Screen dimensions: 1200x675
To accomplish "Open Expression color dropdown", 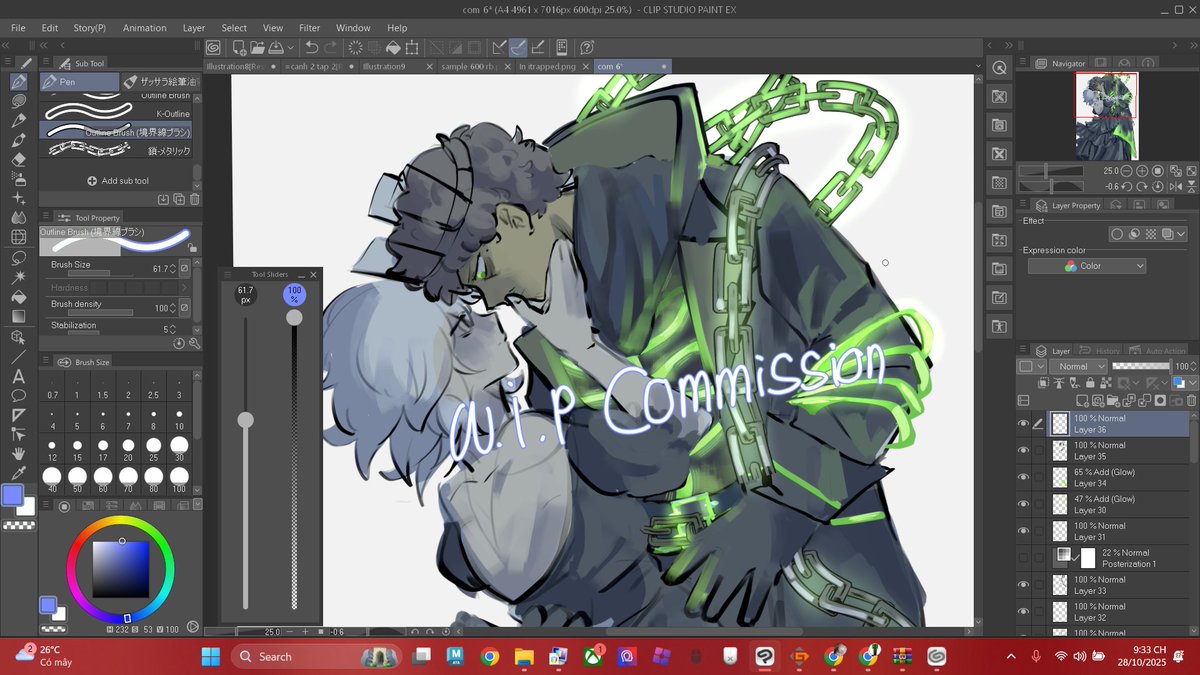I will 1087,266.
